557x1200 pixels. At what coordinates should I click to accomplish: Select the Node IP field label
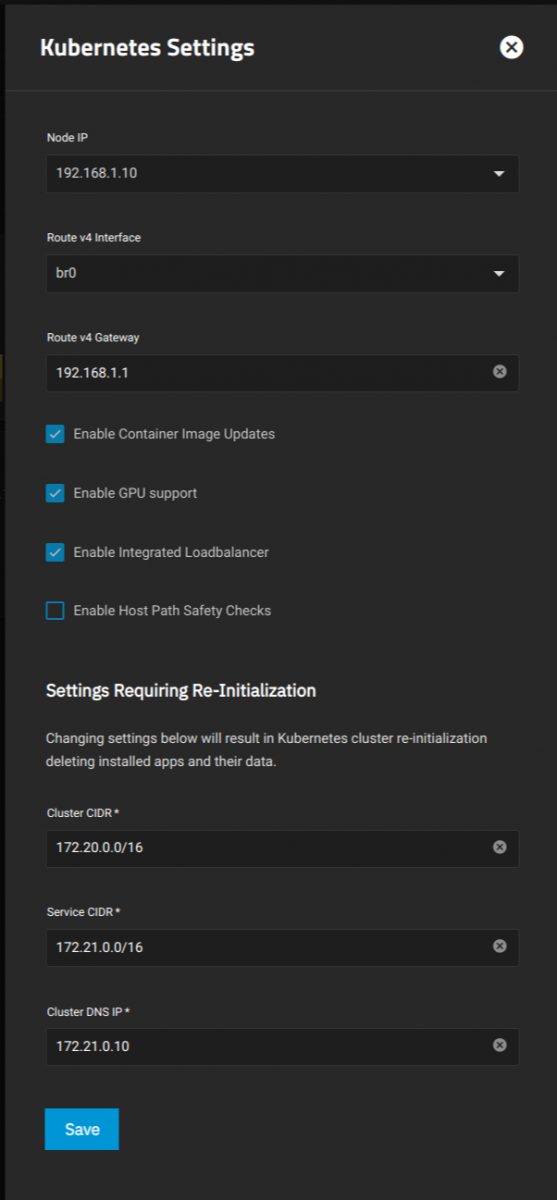coord(67,137)
